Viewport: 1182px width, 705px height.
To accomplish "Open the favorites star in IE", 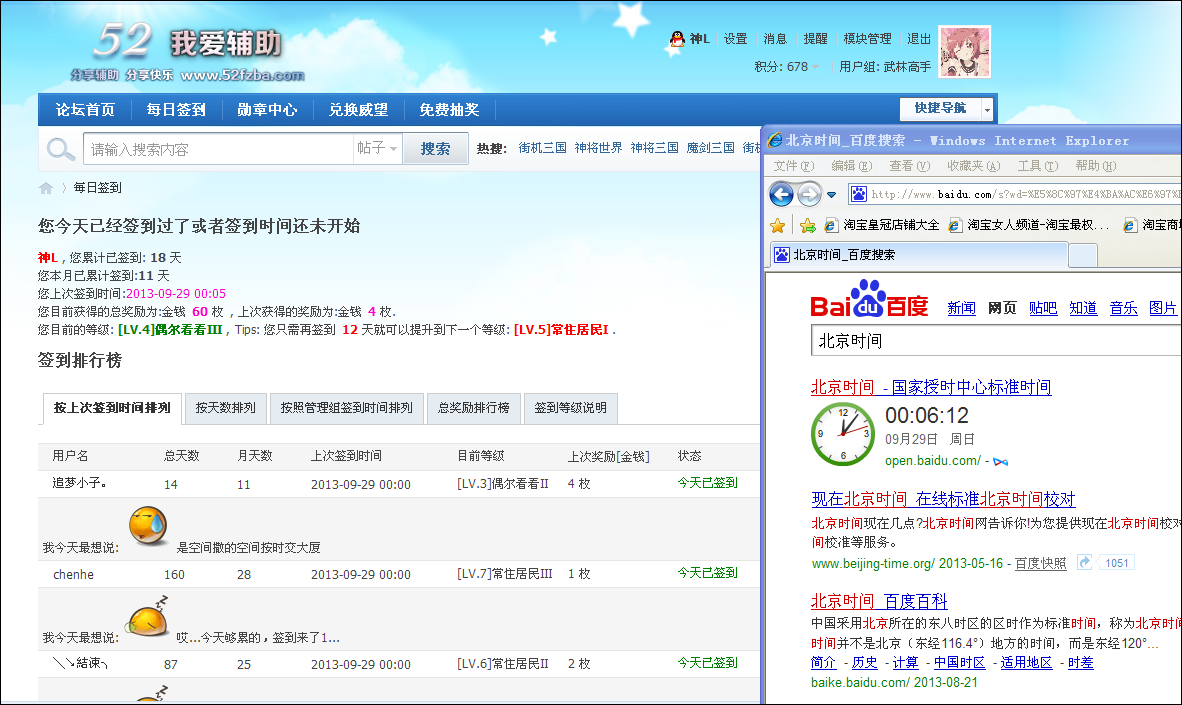I will (x=777, y=225).
